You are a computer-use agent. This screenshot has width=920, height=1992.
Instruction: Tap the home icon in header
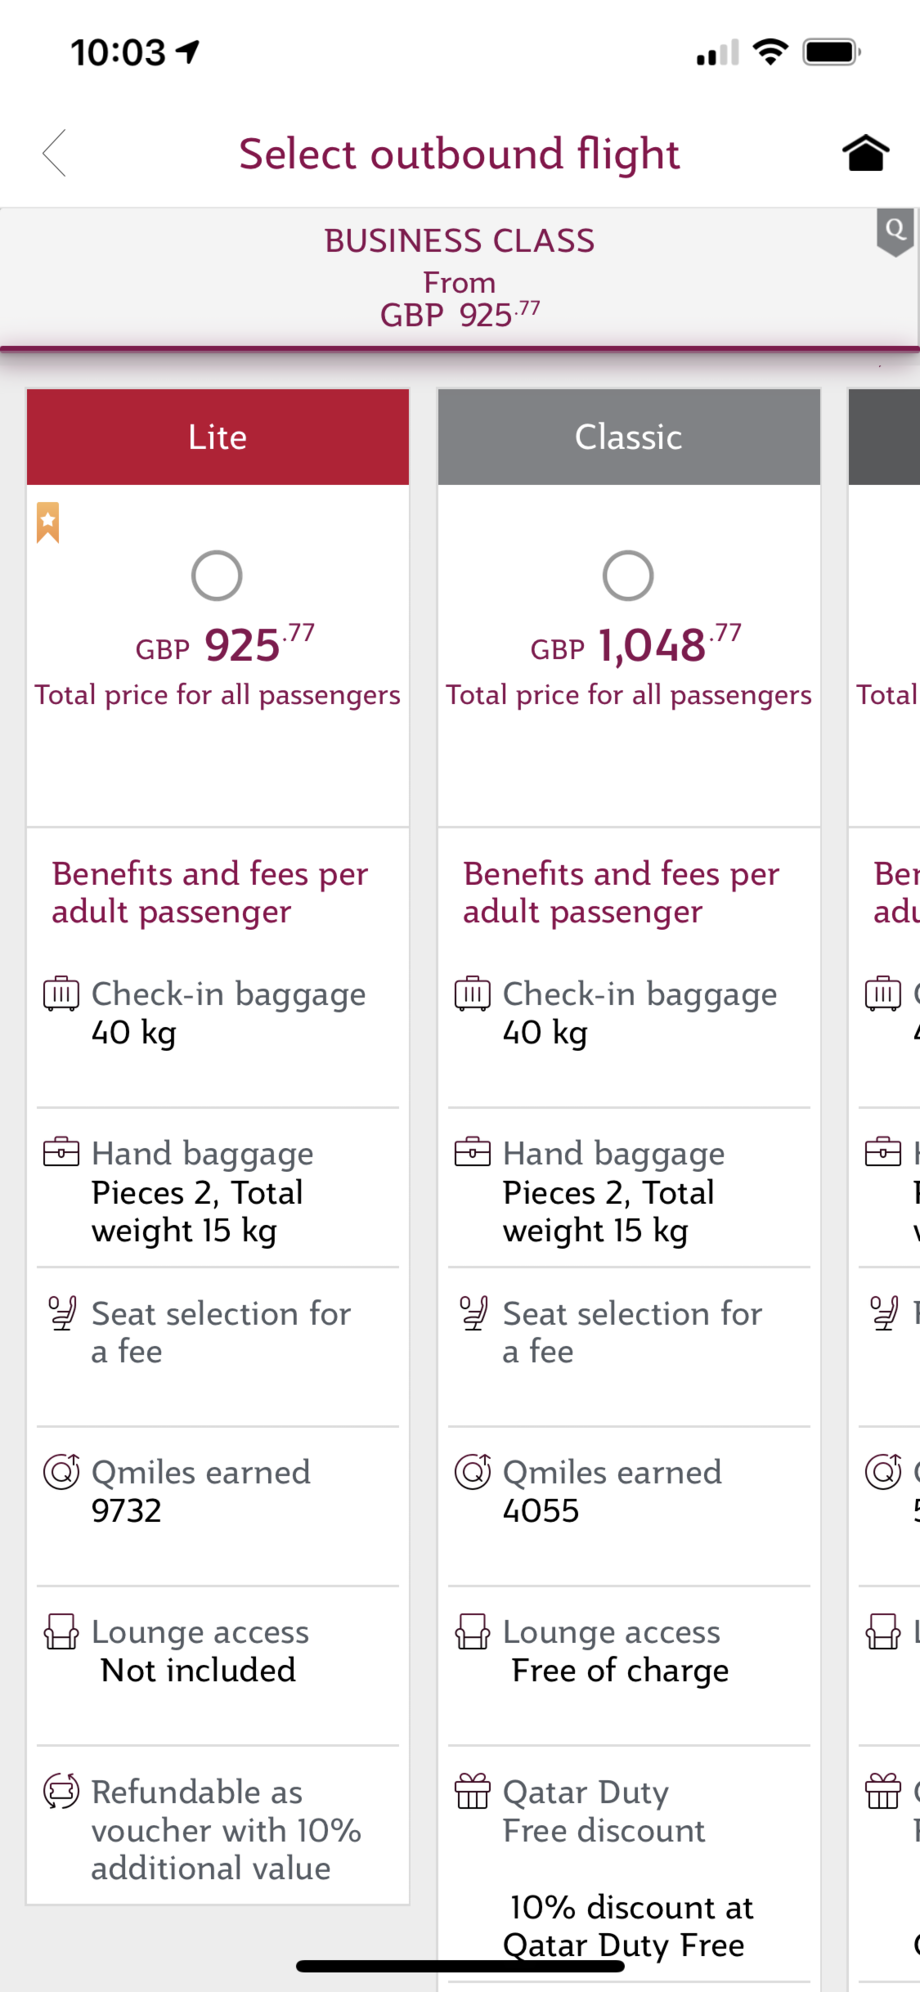pyautogui.click(x=865, y=153)
